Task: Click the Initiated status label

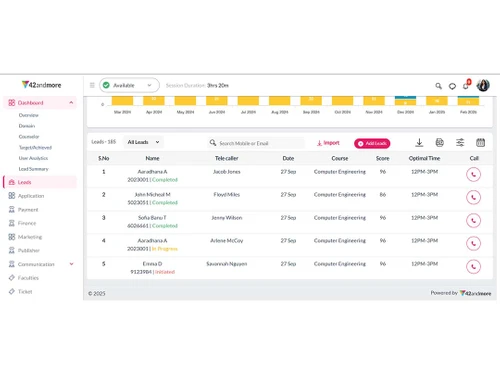Action: point(165,272)
